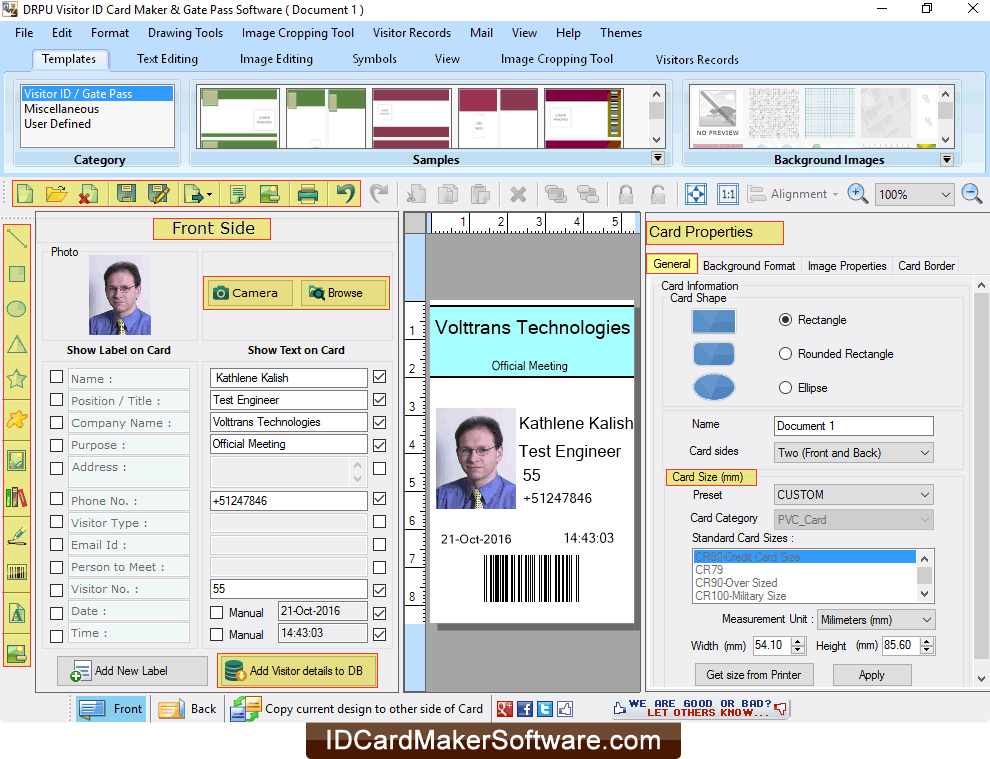The width and height of the screenshot is (990, 759).
Task: Click Get size from Printer button
Action: tap(754, 675)
